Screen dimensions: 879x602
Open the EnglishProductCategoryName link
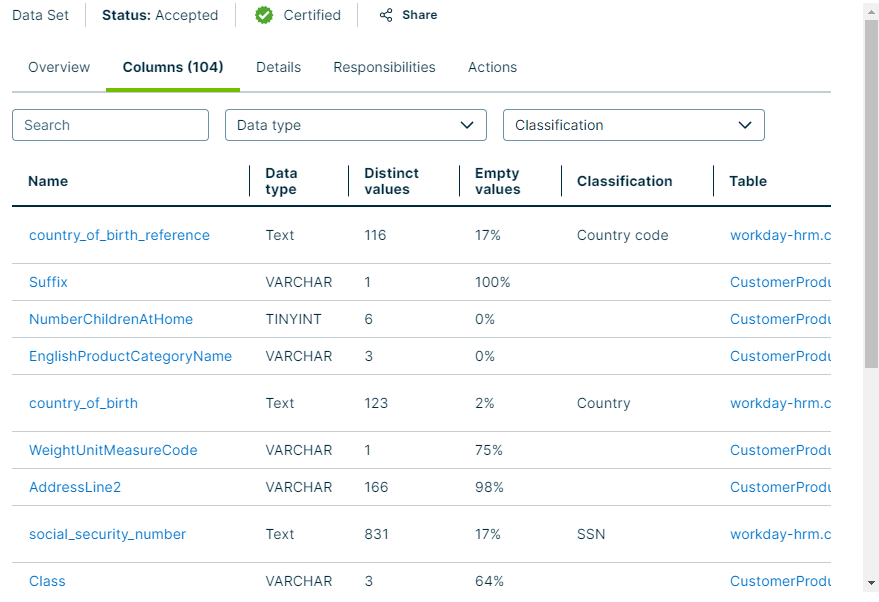tap(130, 356)
